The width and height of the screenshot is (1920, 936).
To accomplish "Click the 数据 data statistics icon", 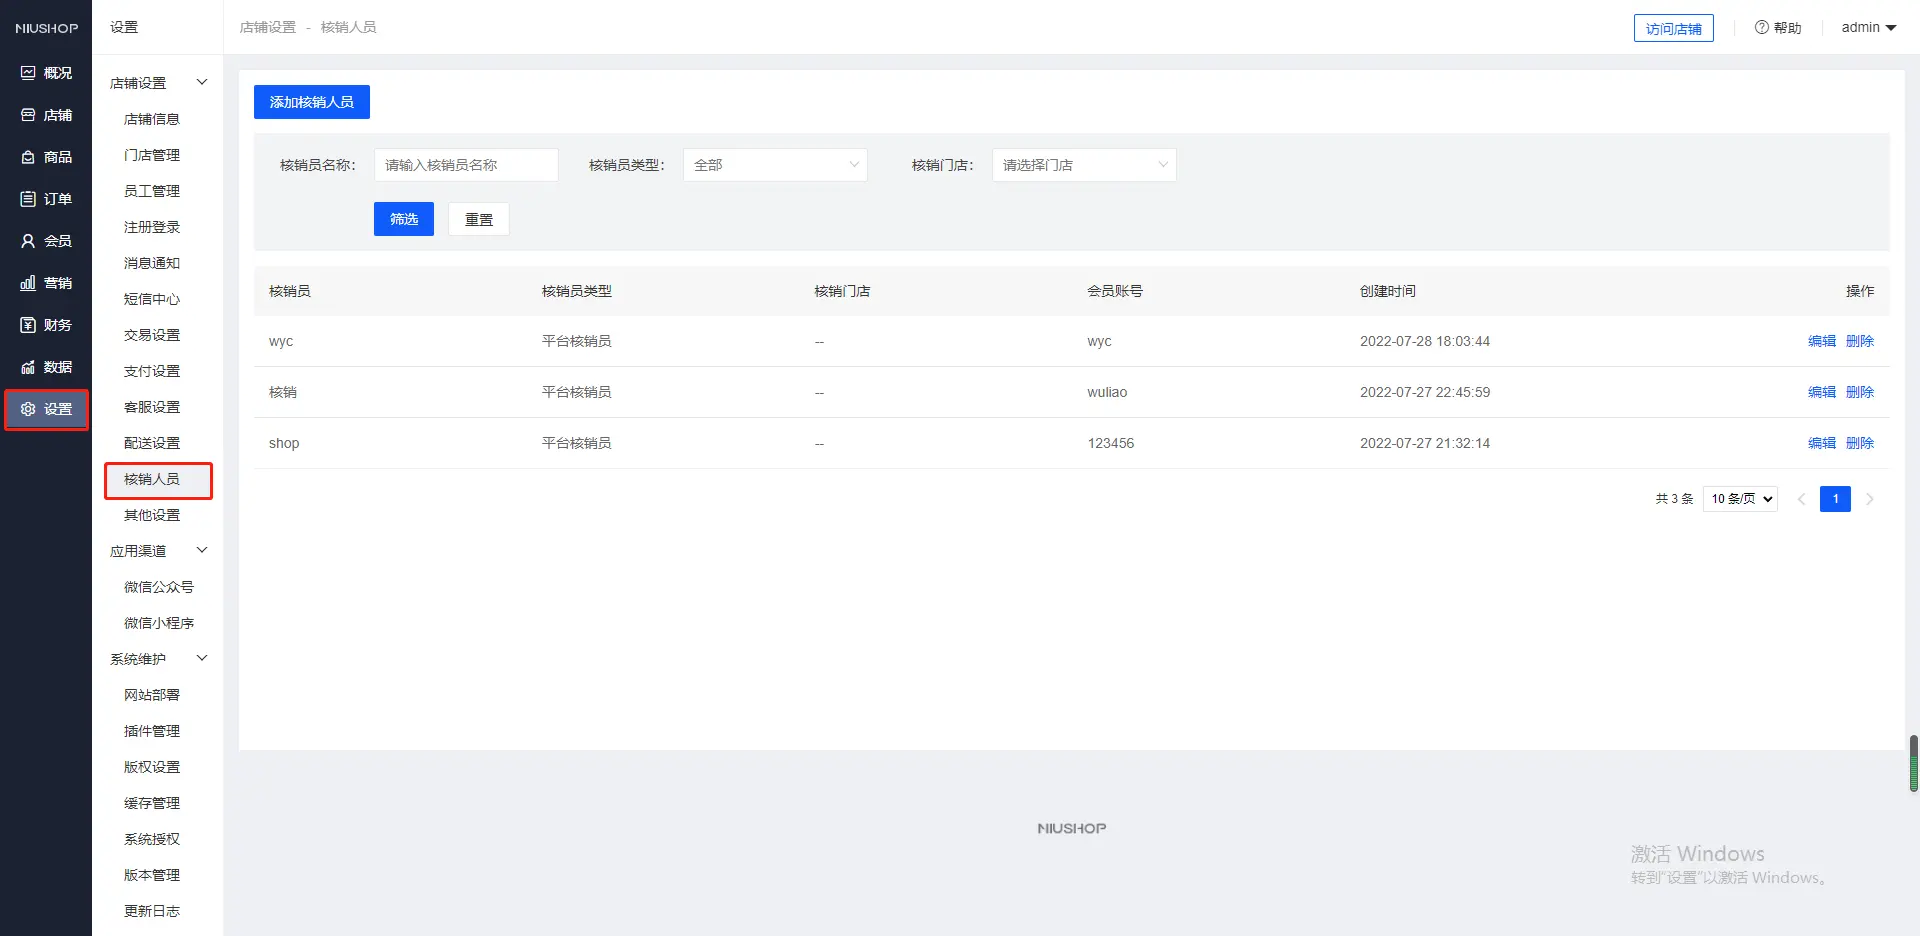I will (28, 367).
